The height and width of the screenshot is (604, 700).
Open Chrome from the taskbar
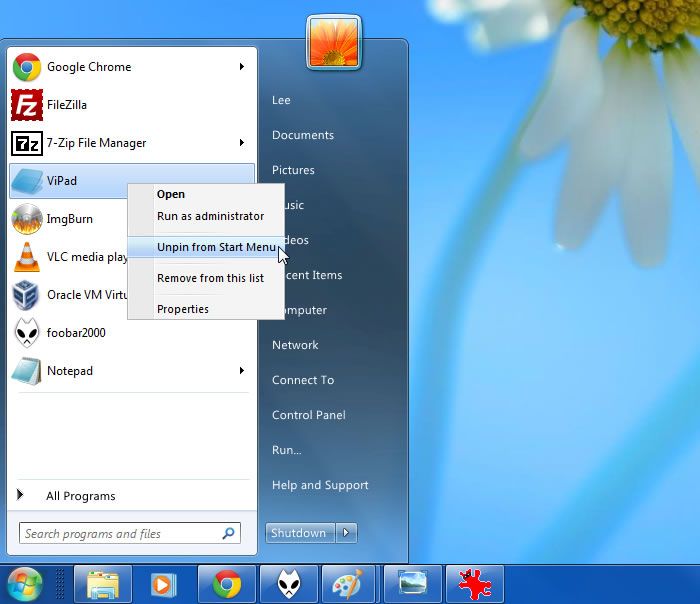point(227,584)
